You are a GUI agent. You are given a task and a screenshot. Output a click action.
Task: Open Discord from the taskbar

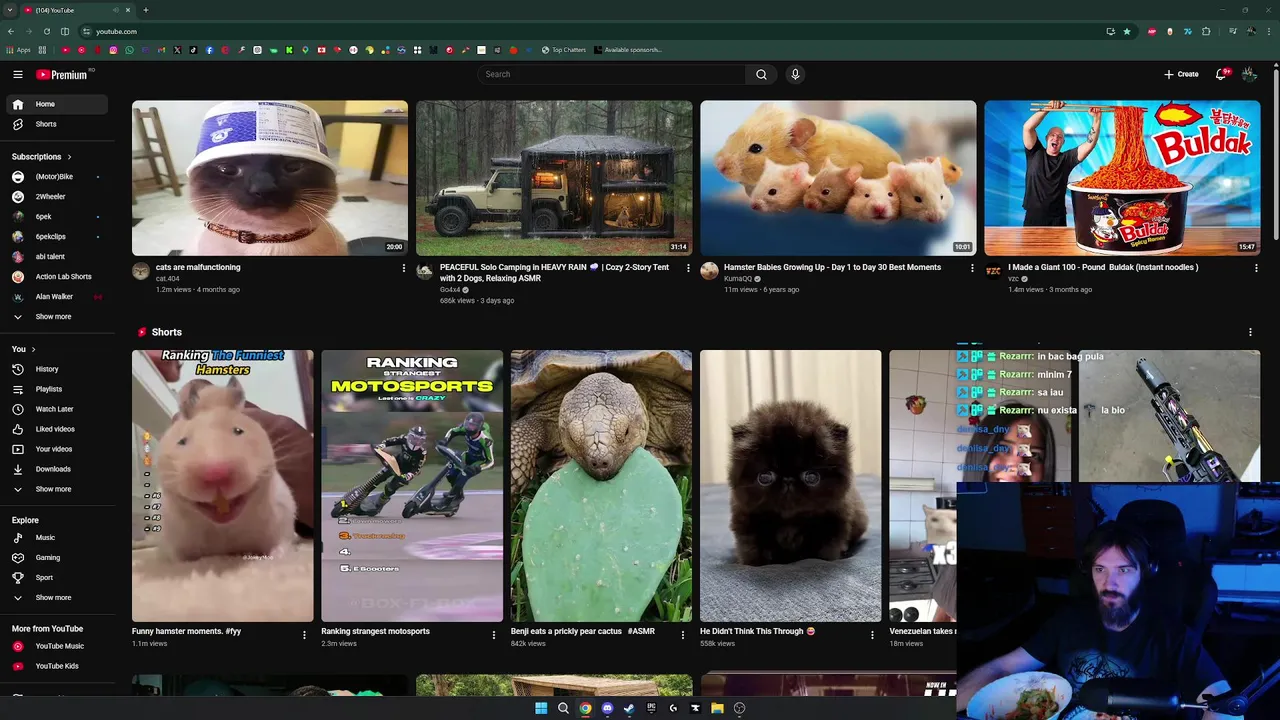607,708
